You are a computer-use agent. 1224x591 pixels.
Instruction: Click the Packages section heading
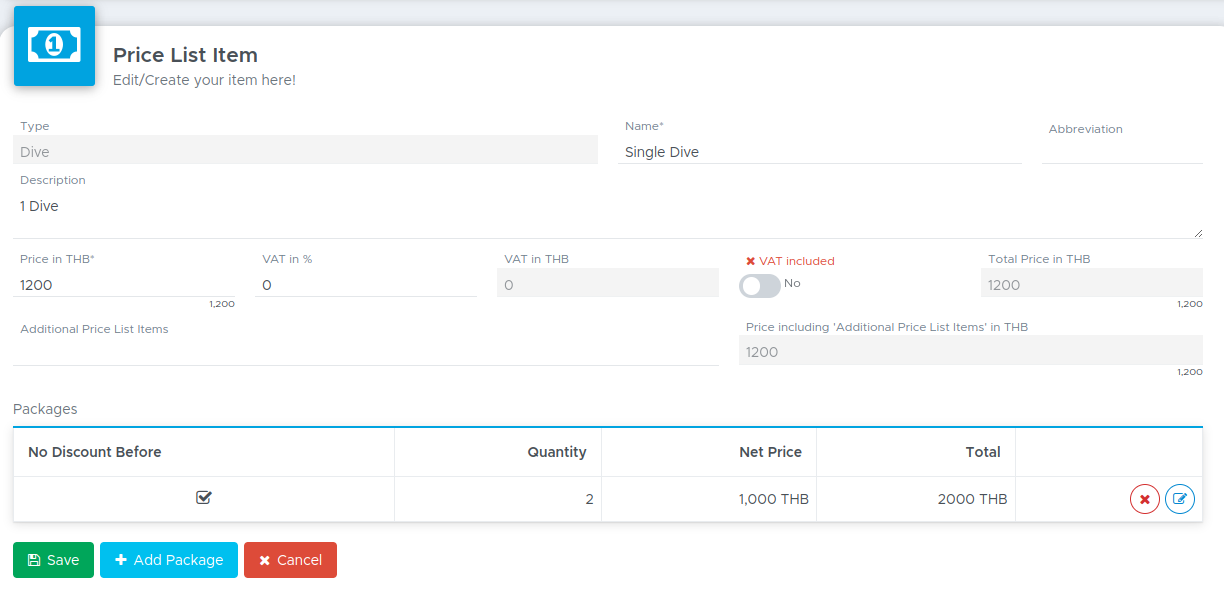[x=45, y=409]
